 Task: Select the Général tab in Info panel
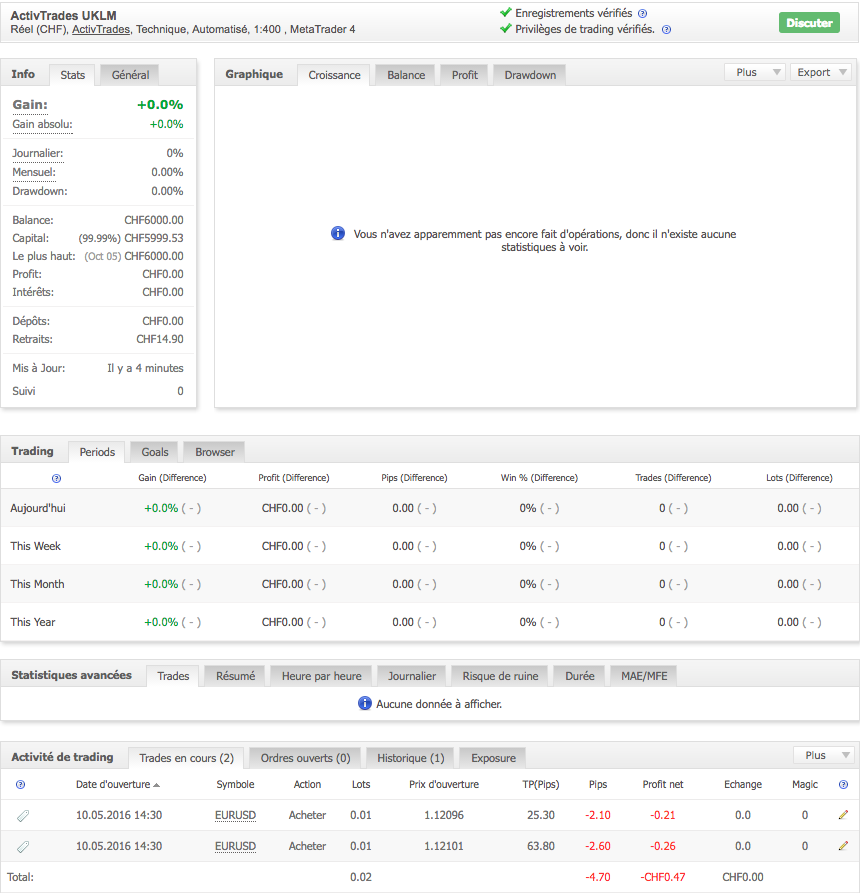(x=131, y=75)
